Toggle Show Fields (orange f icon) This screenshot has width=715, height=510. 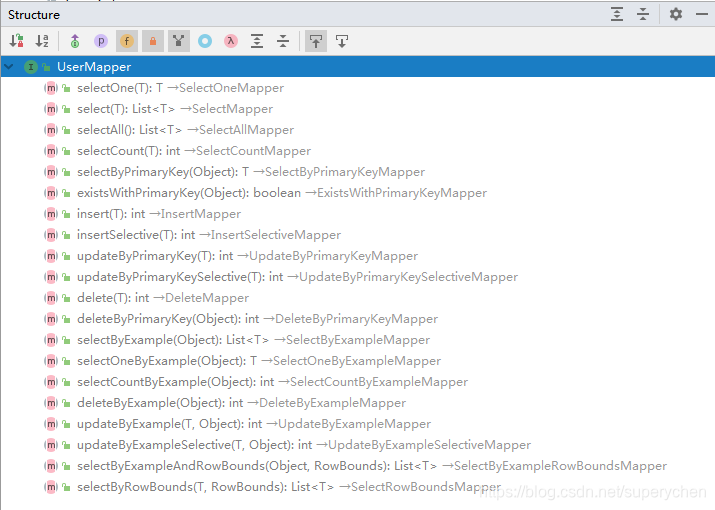click(x=127, y=42)
